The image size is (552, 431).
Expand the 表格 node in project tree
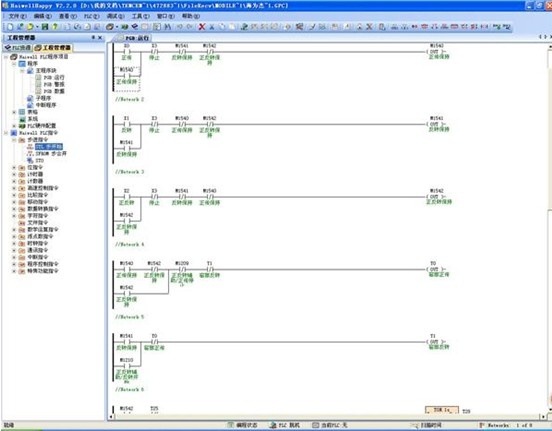[14, 112]
